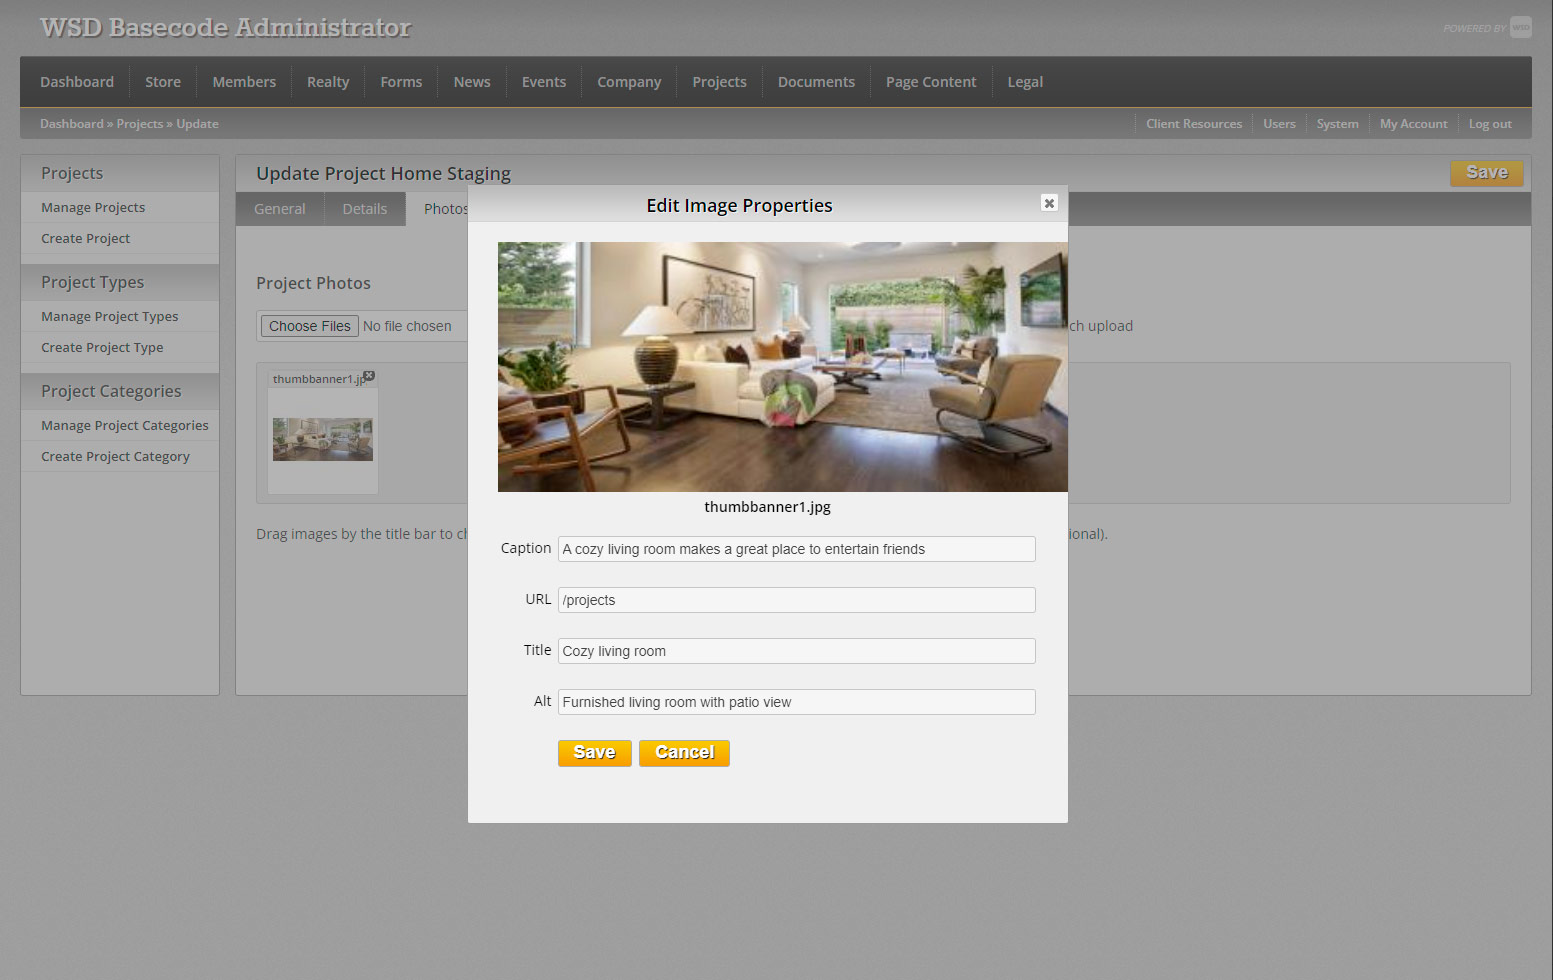Click the WSD Basecode Administrator title

[x=225, y=28]
